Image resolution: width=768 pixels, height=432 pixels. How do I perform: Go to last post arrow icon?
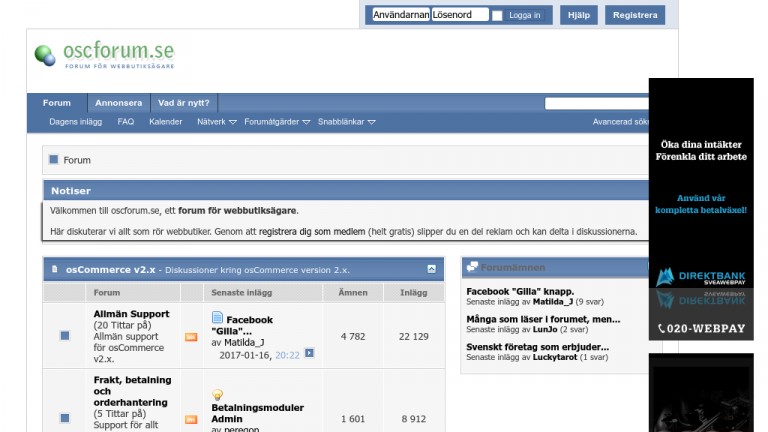[x=309, y=353]
